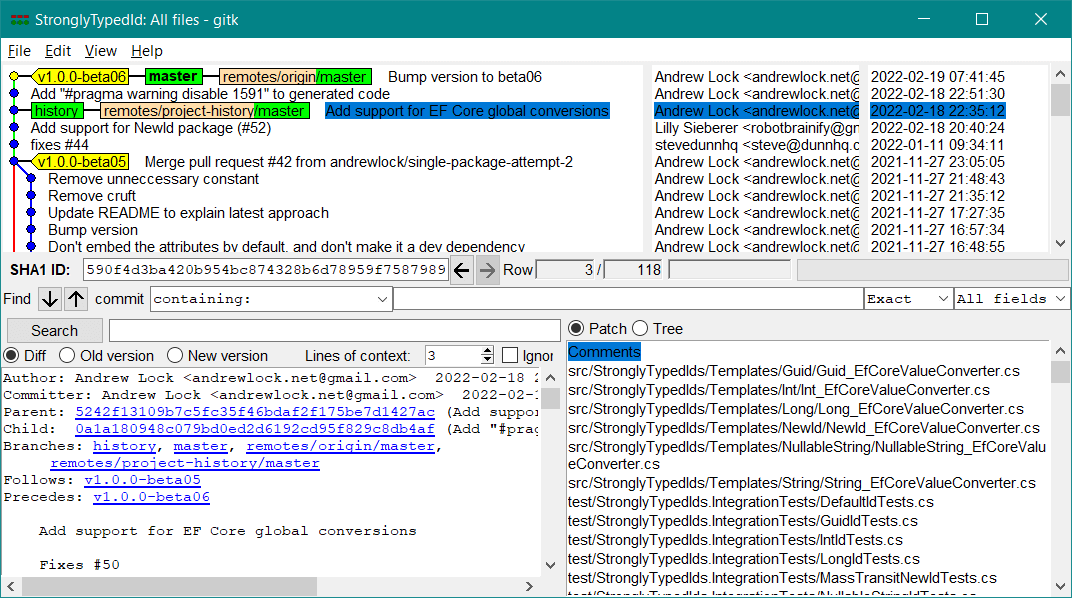
Task: Go forward to next commit arrow
Action: coord(487,270)
